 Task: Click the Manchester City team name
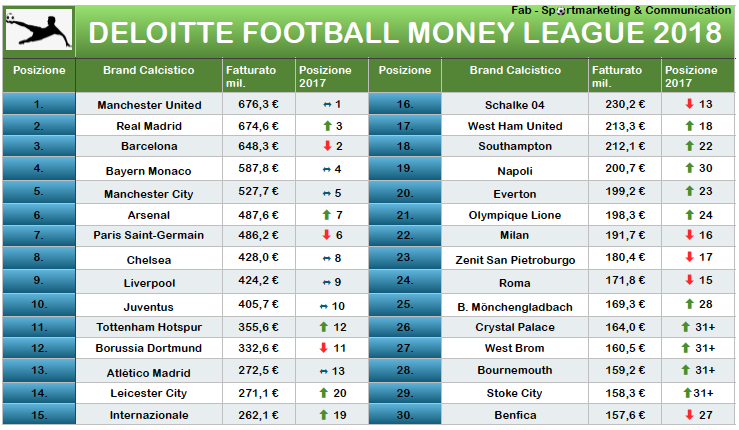click(148, 194)
